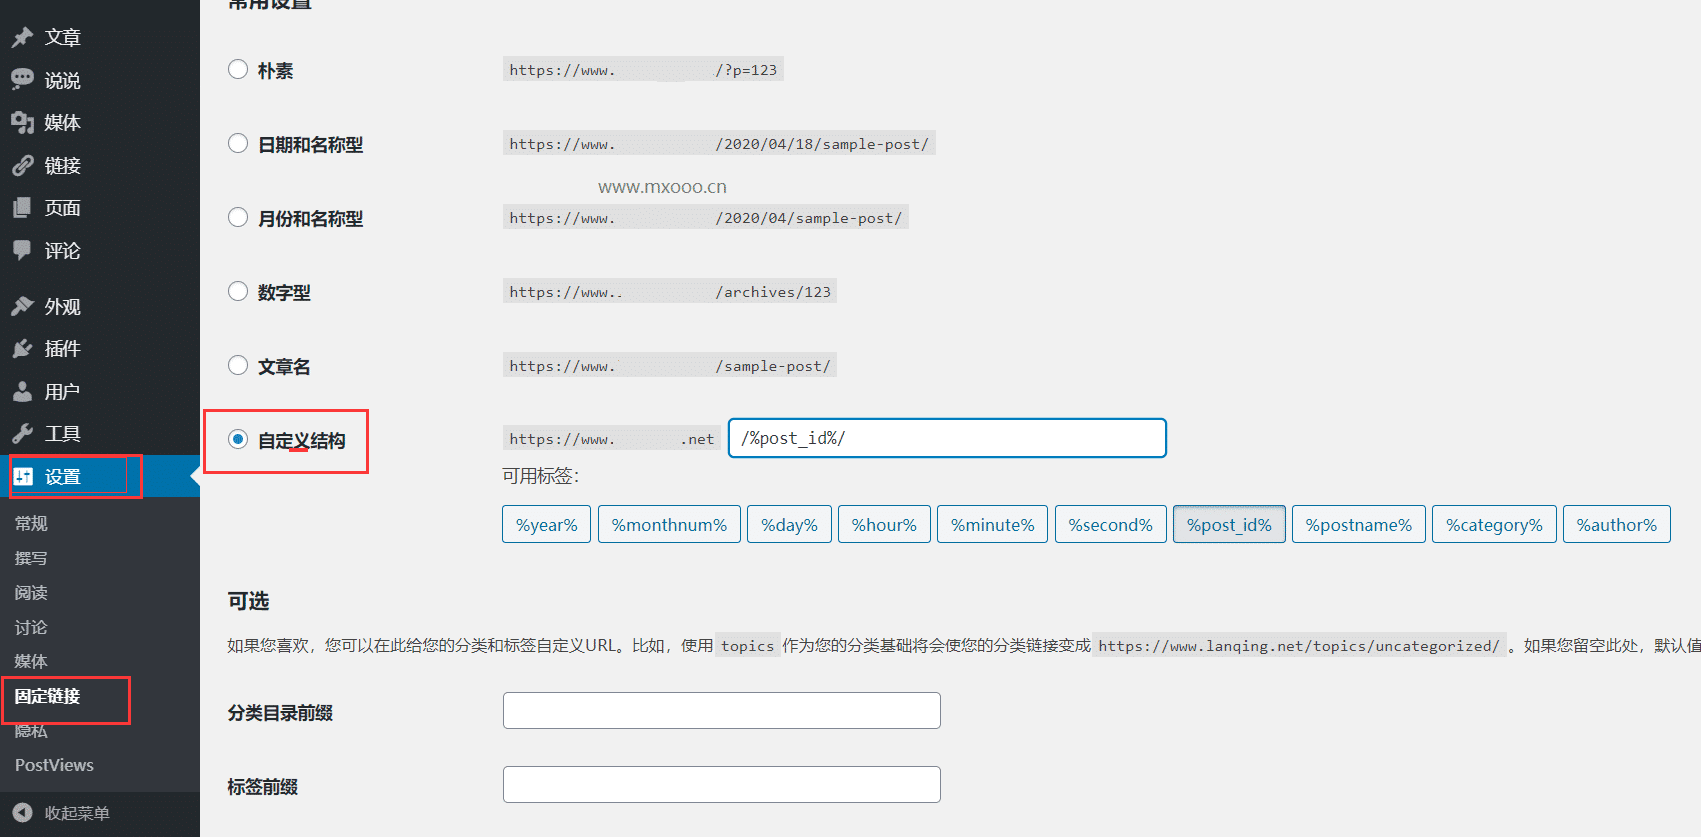Choose the 日期和名称型 radio option
Screen dimensions: 1701x837
pos(238,143)
